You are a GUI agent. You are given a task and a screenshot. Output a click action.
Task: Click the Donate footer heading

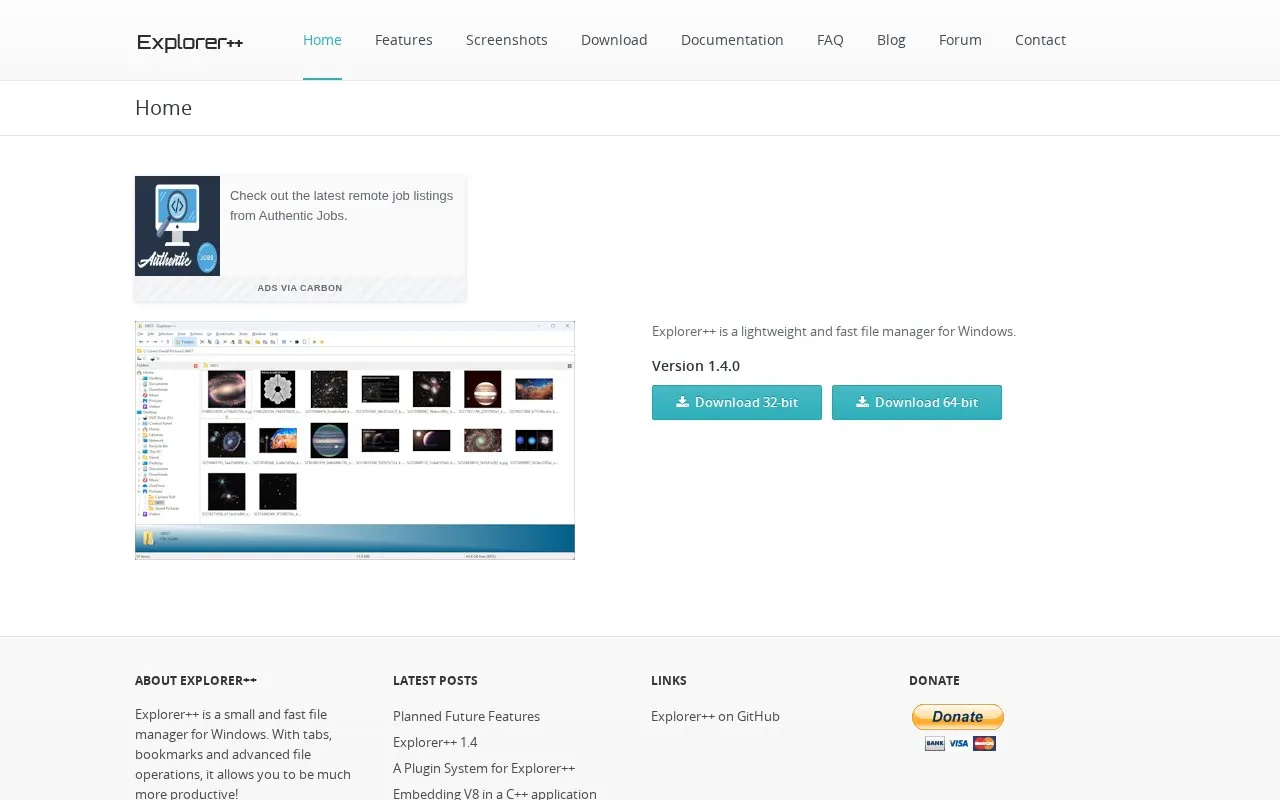[x=934, y=680]
